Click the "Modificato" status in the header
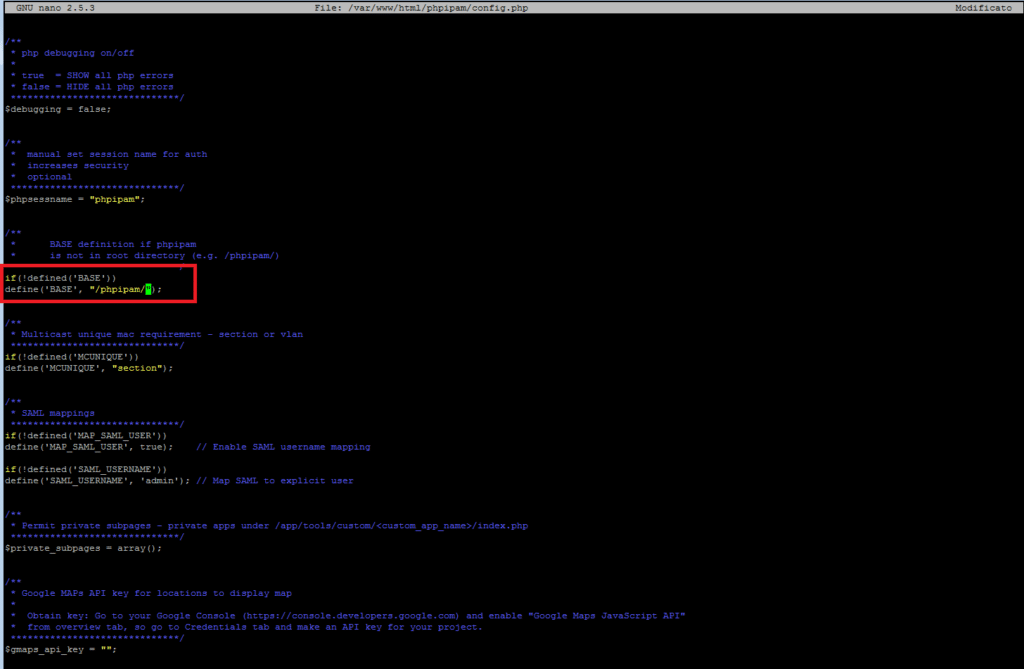The width and height of the screenshot is (1024, 669). [983, 8]
